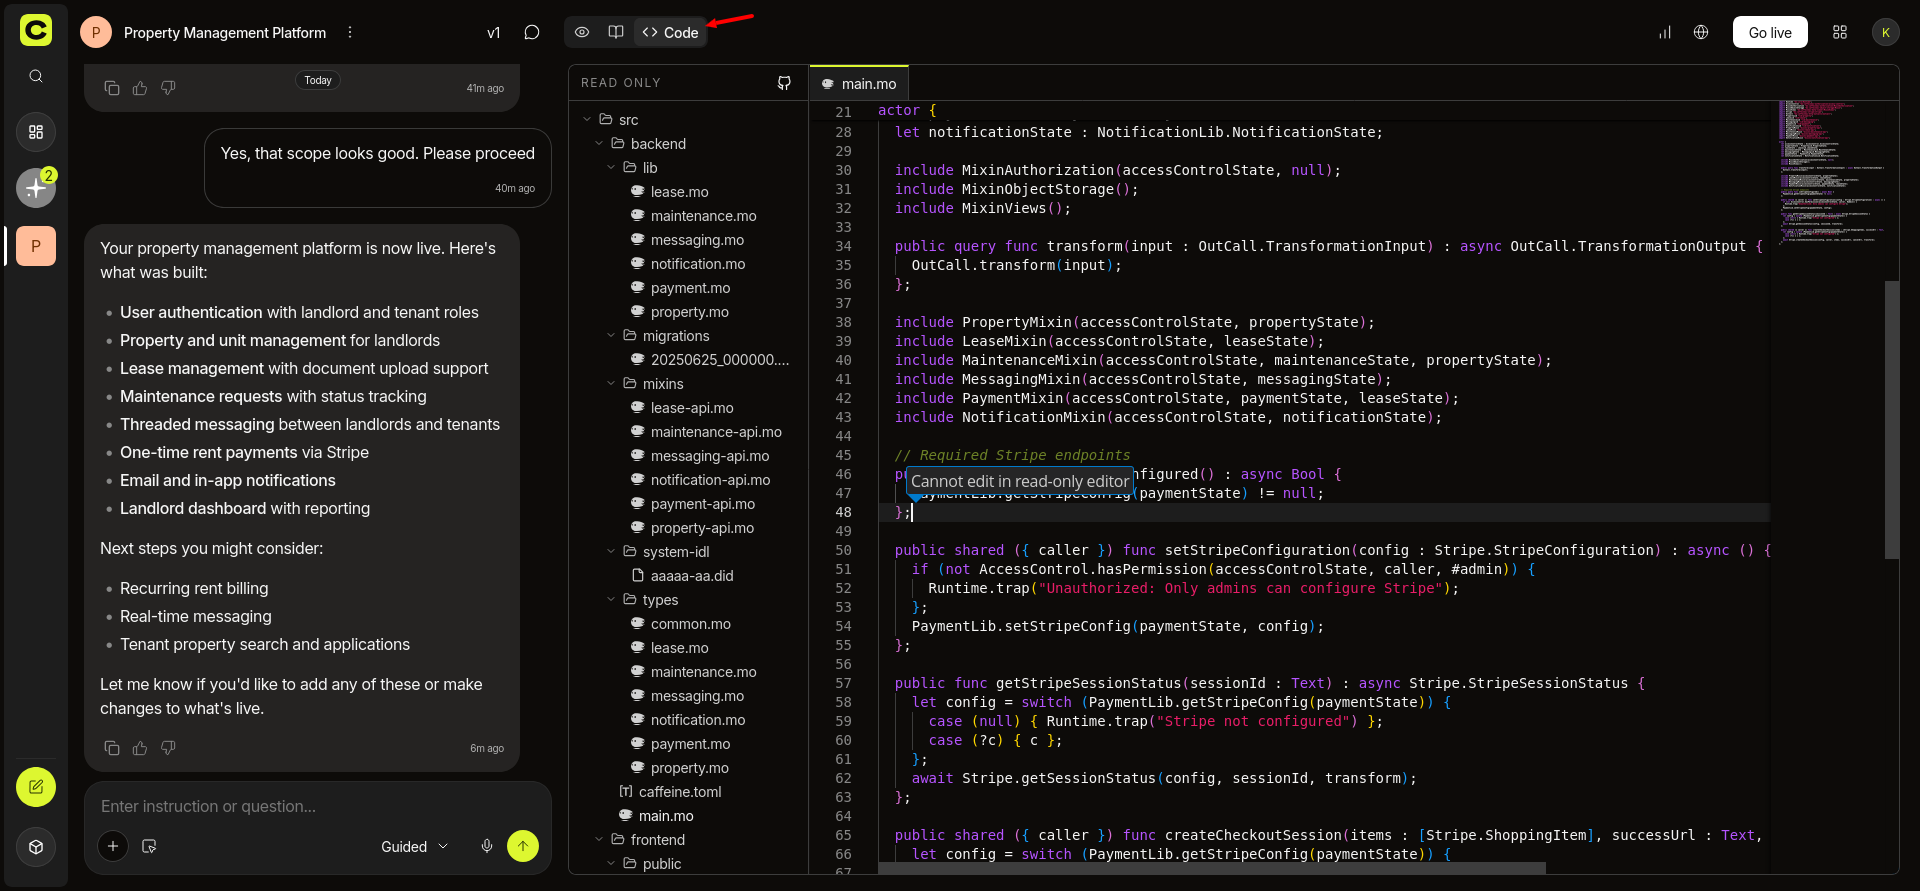Click the yellow new-draft edit icon
The height and width of the screenshot is (891, 1920).
tap(36, 787)
